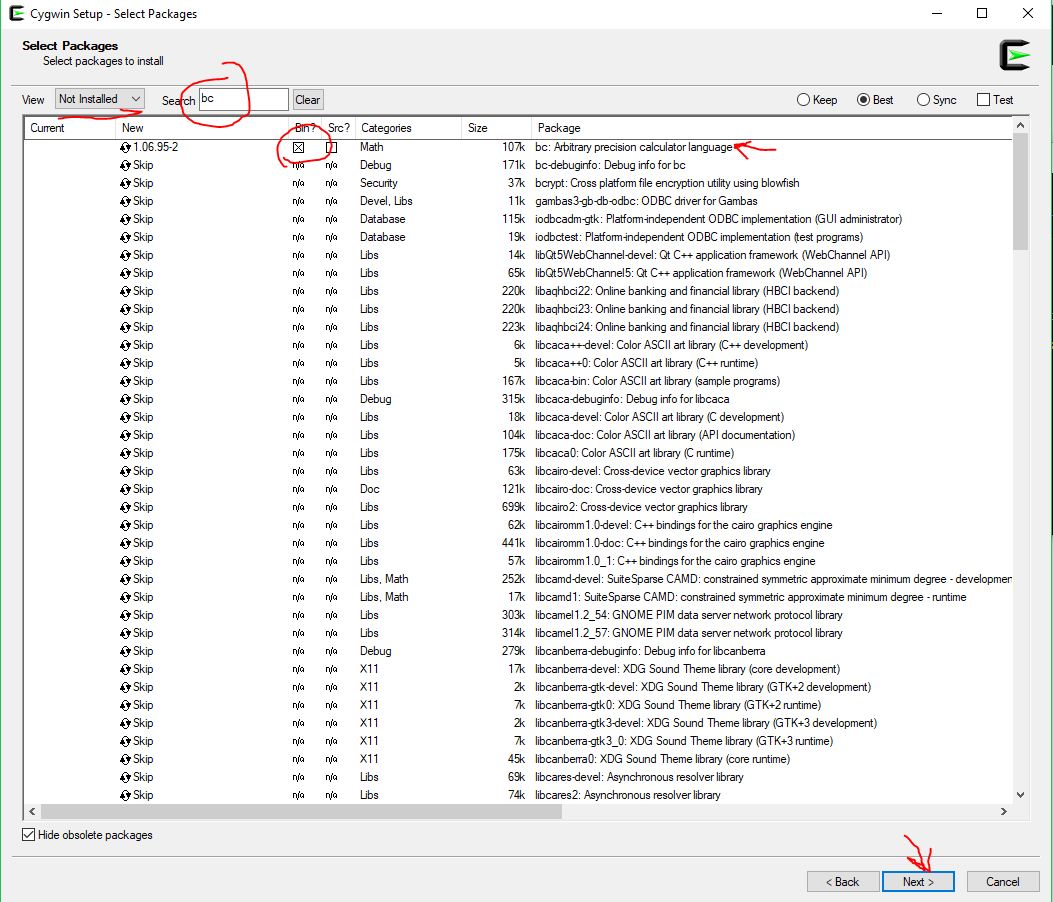This screenshot has height=902, width=1053.
Task: Click Skip icon next to libaqhbci24
Action: (125, 327)
